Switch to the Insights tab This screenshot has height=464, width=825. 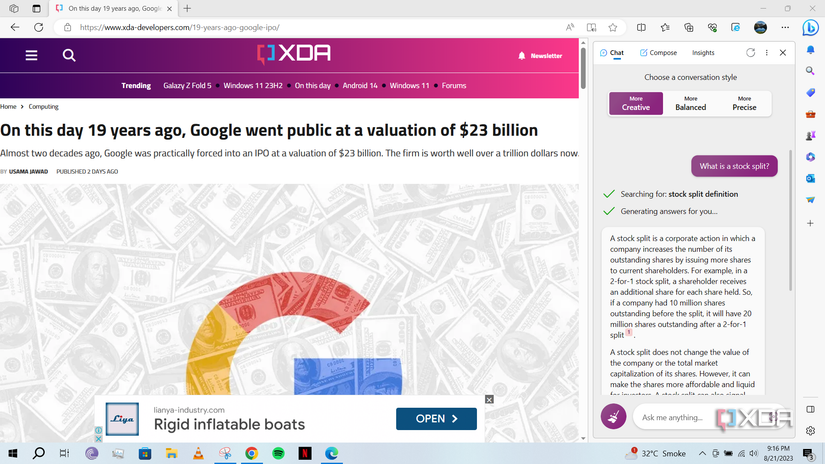(x=703, y=53)
